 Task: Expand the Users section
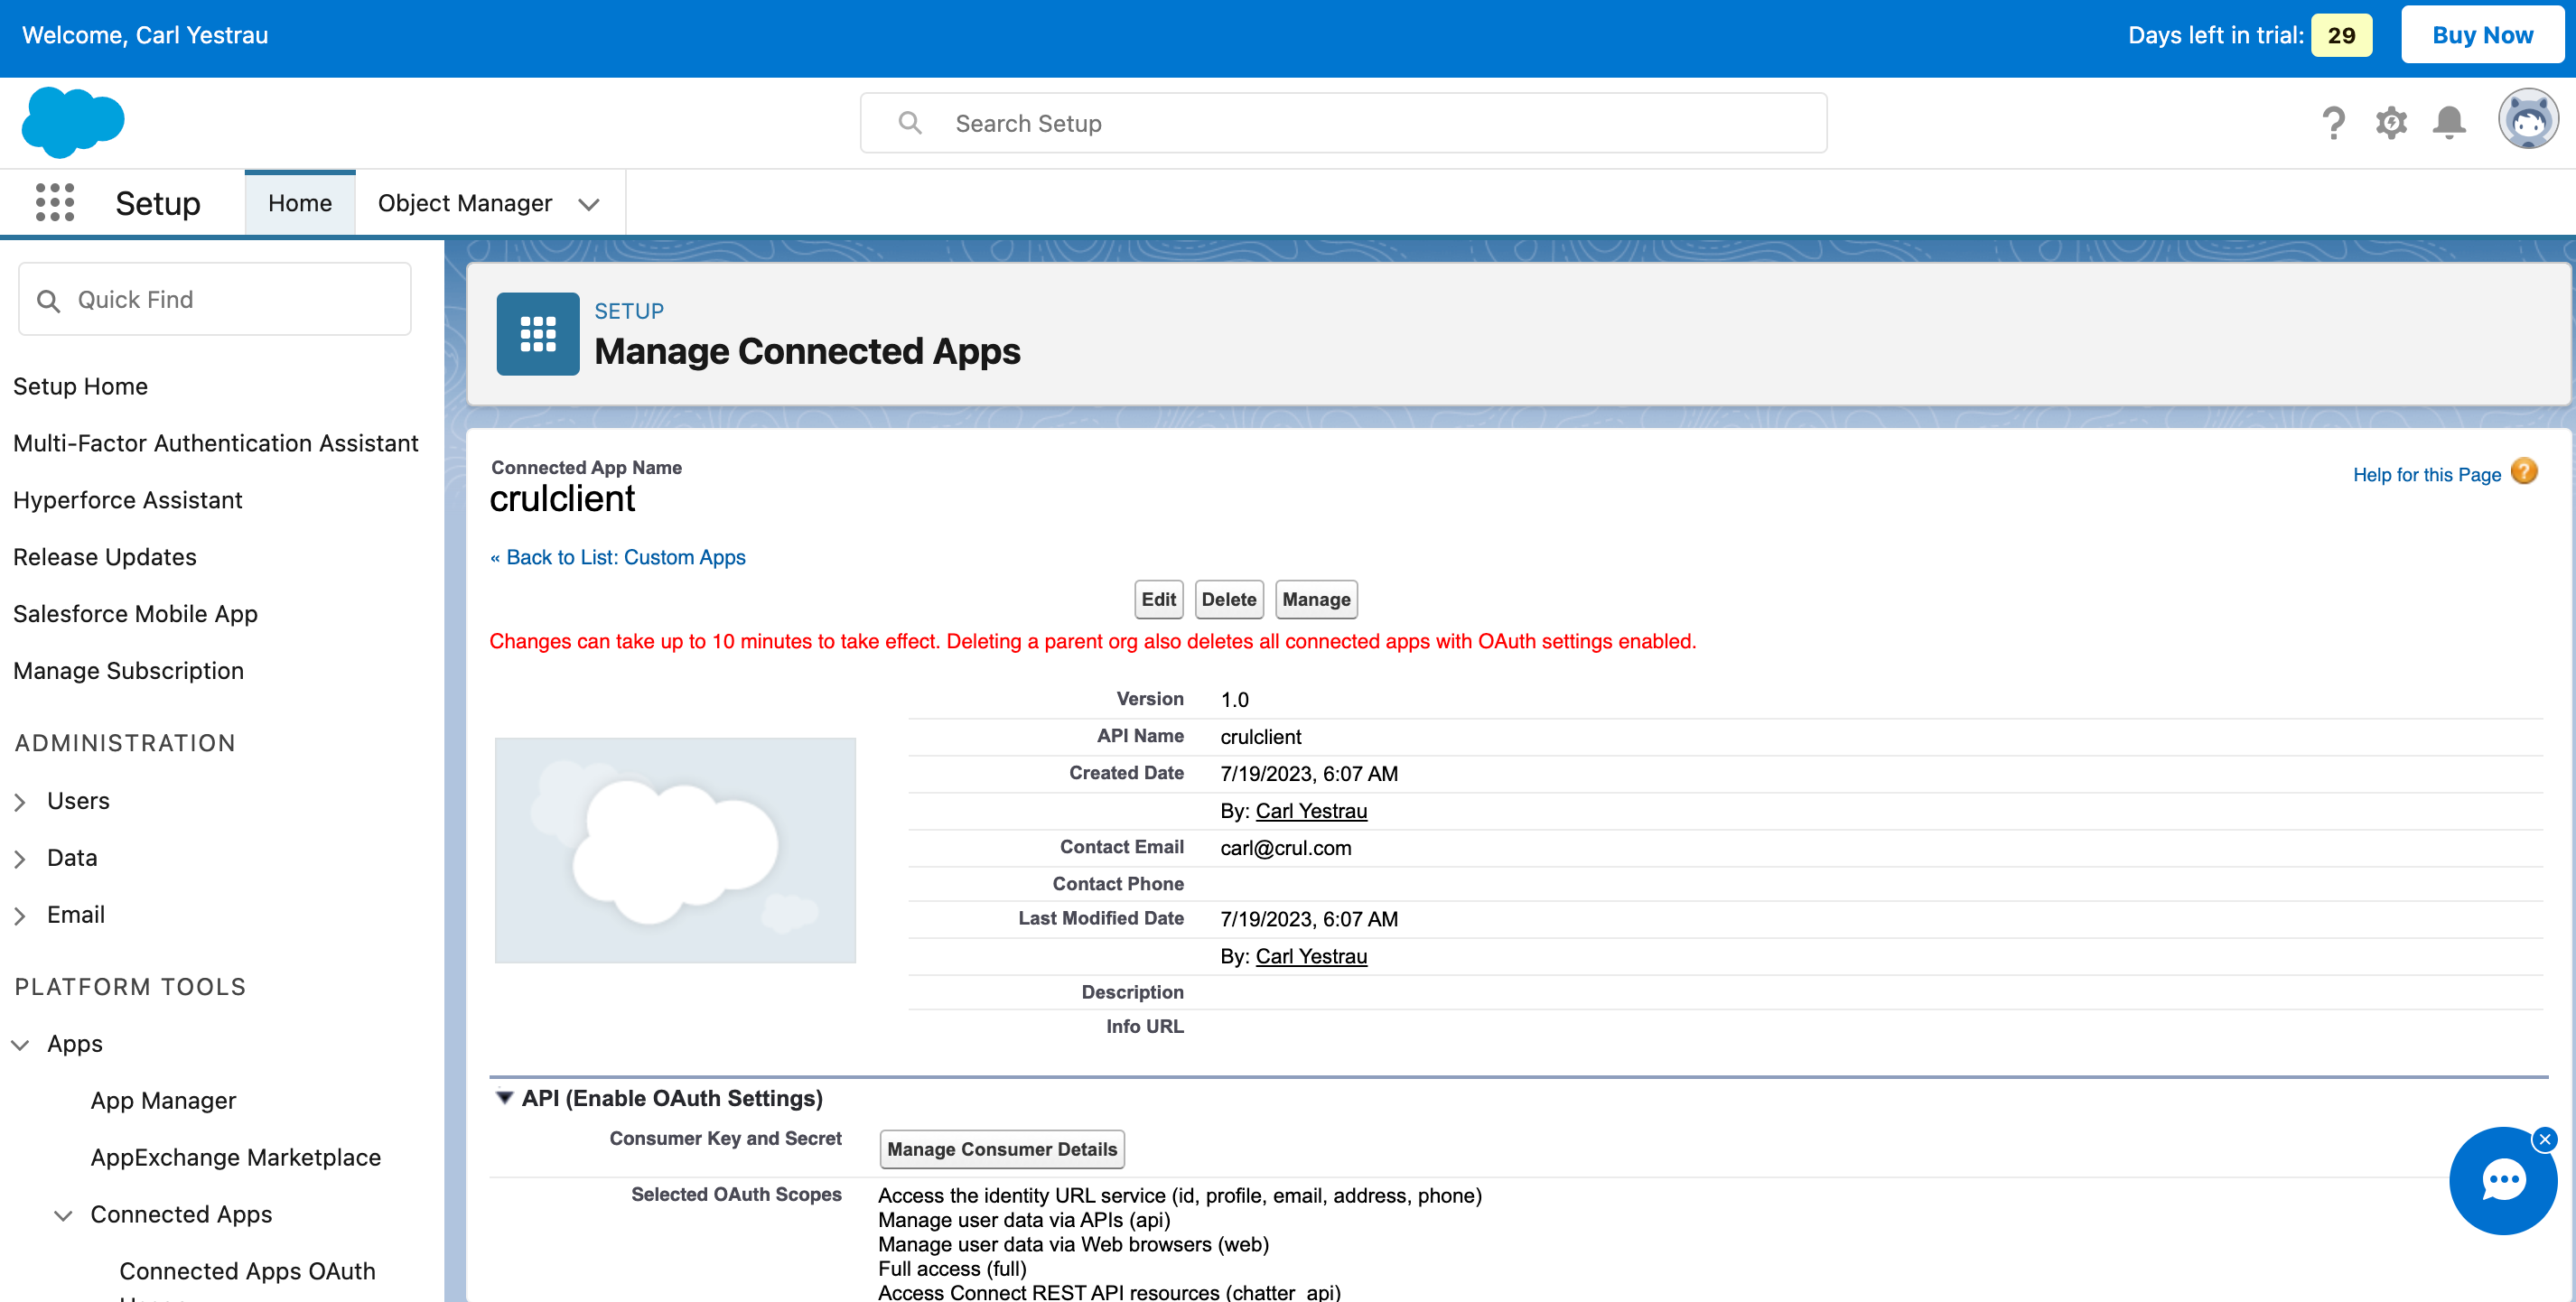pos(20,802)
